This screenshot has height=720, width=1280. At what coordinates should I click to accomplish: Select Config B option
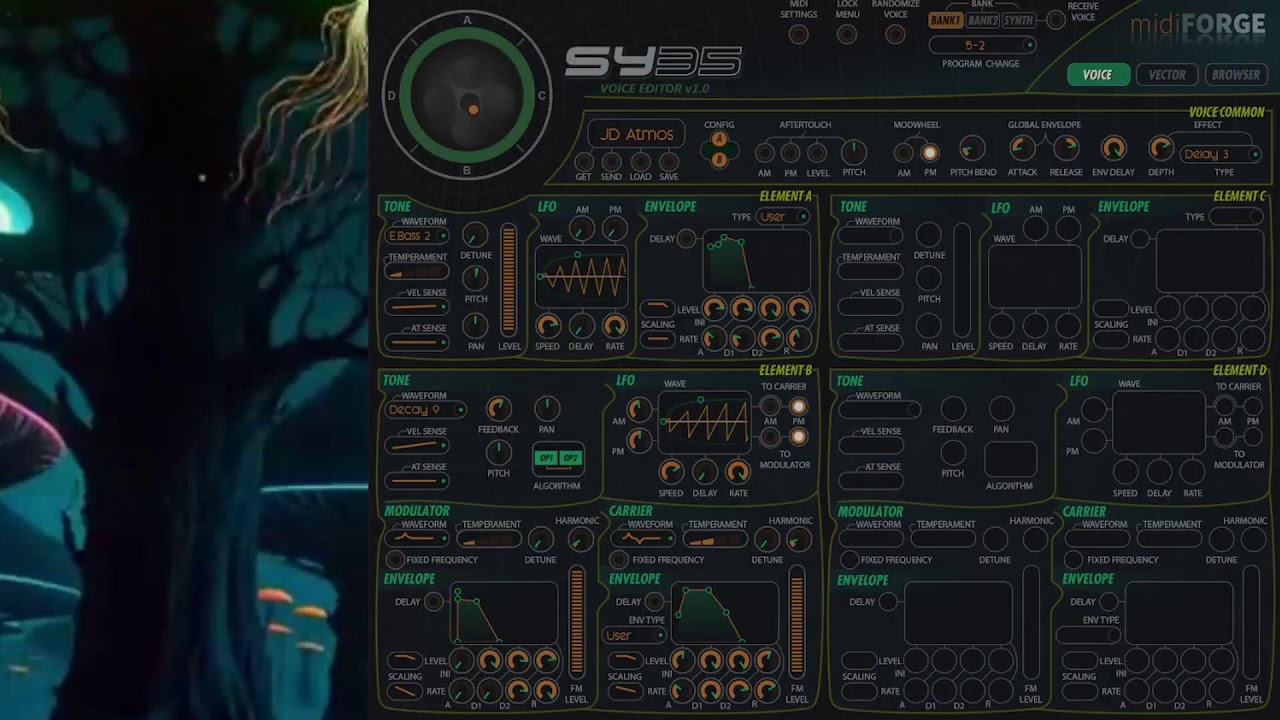[x=718, y=159]
